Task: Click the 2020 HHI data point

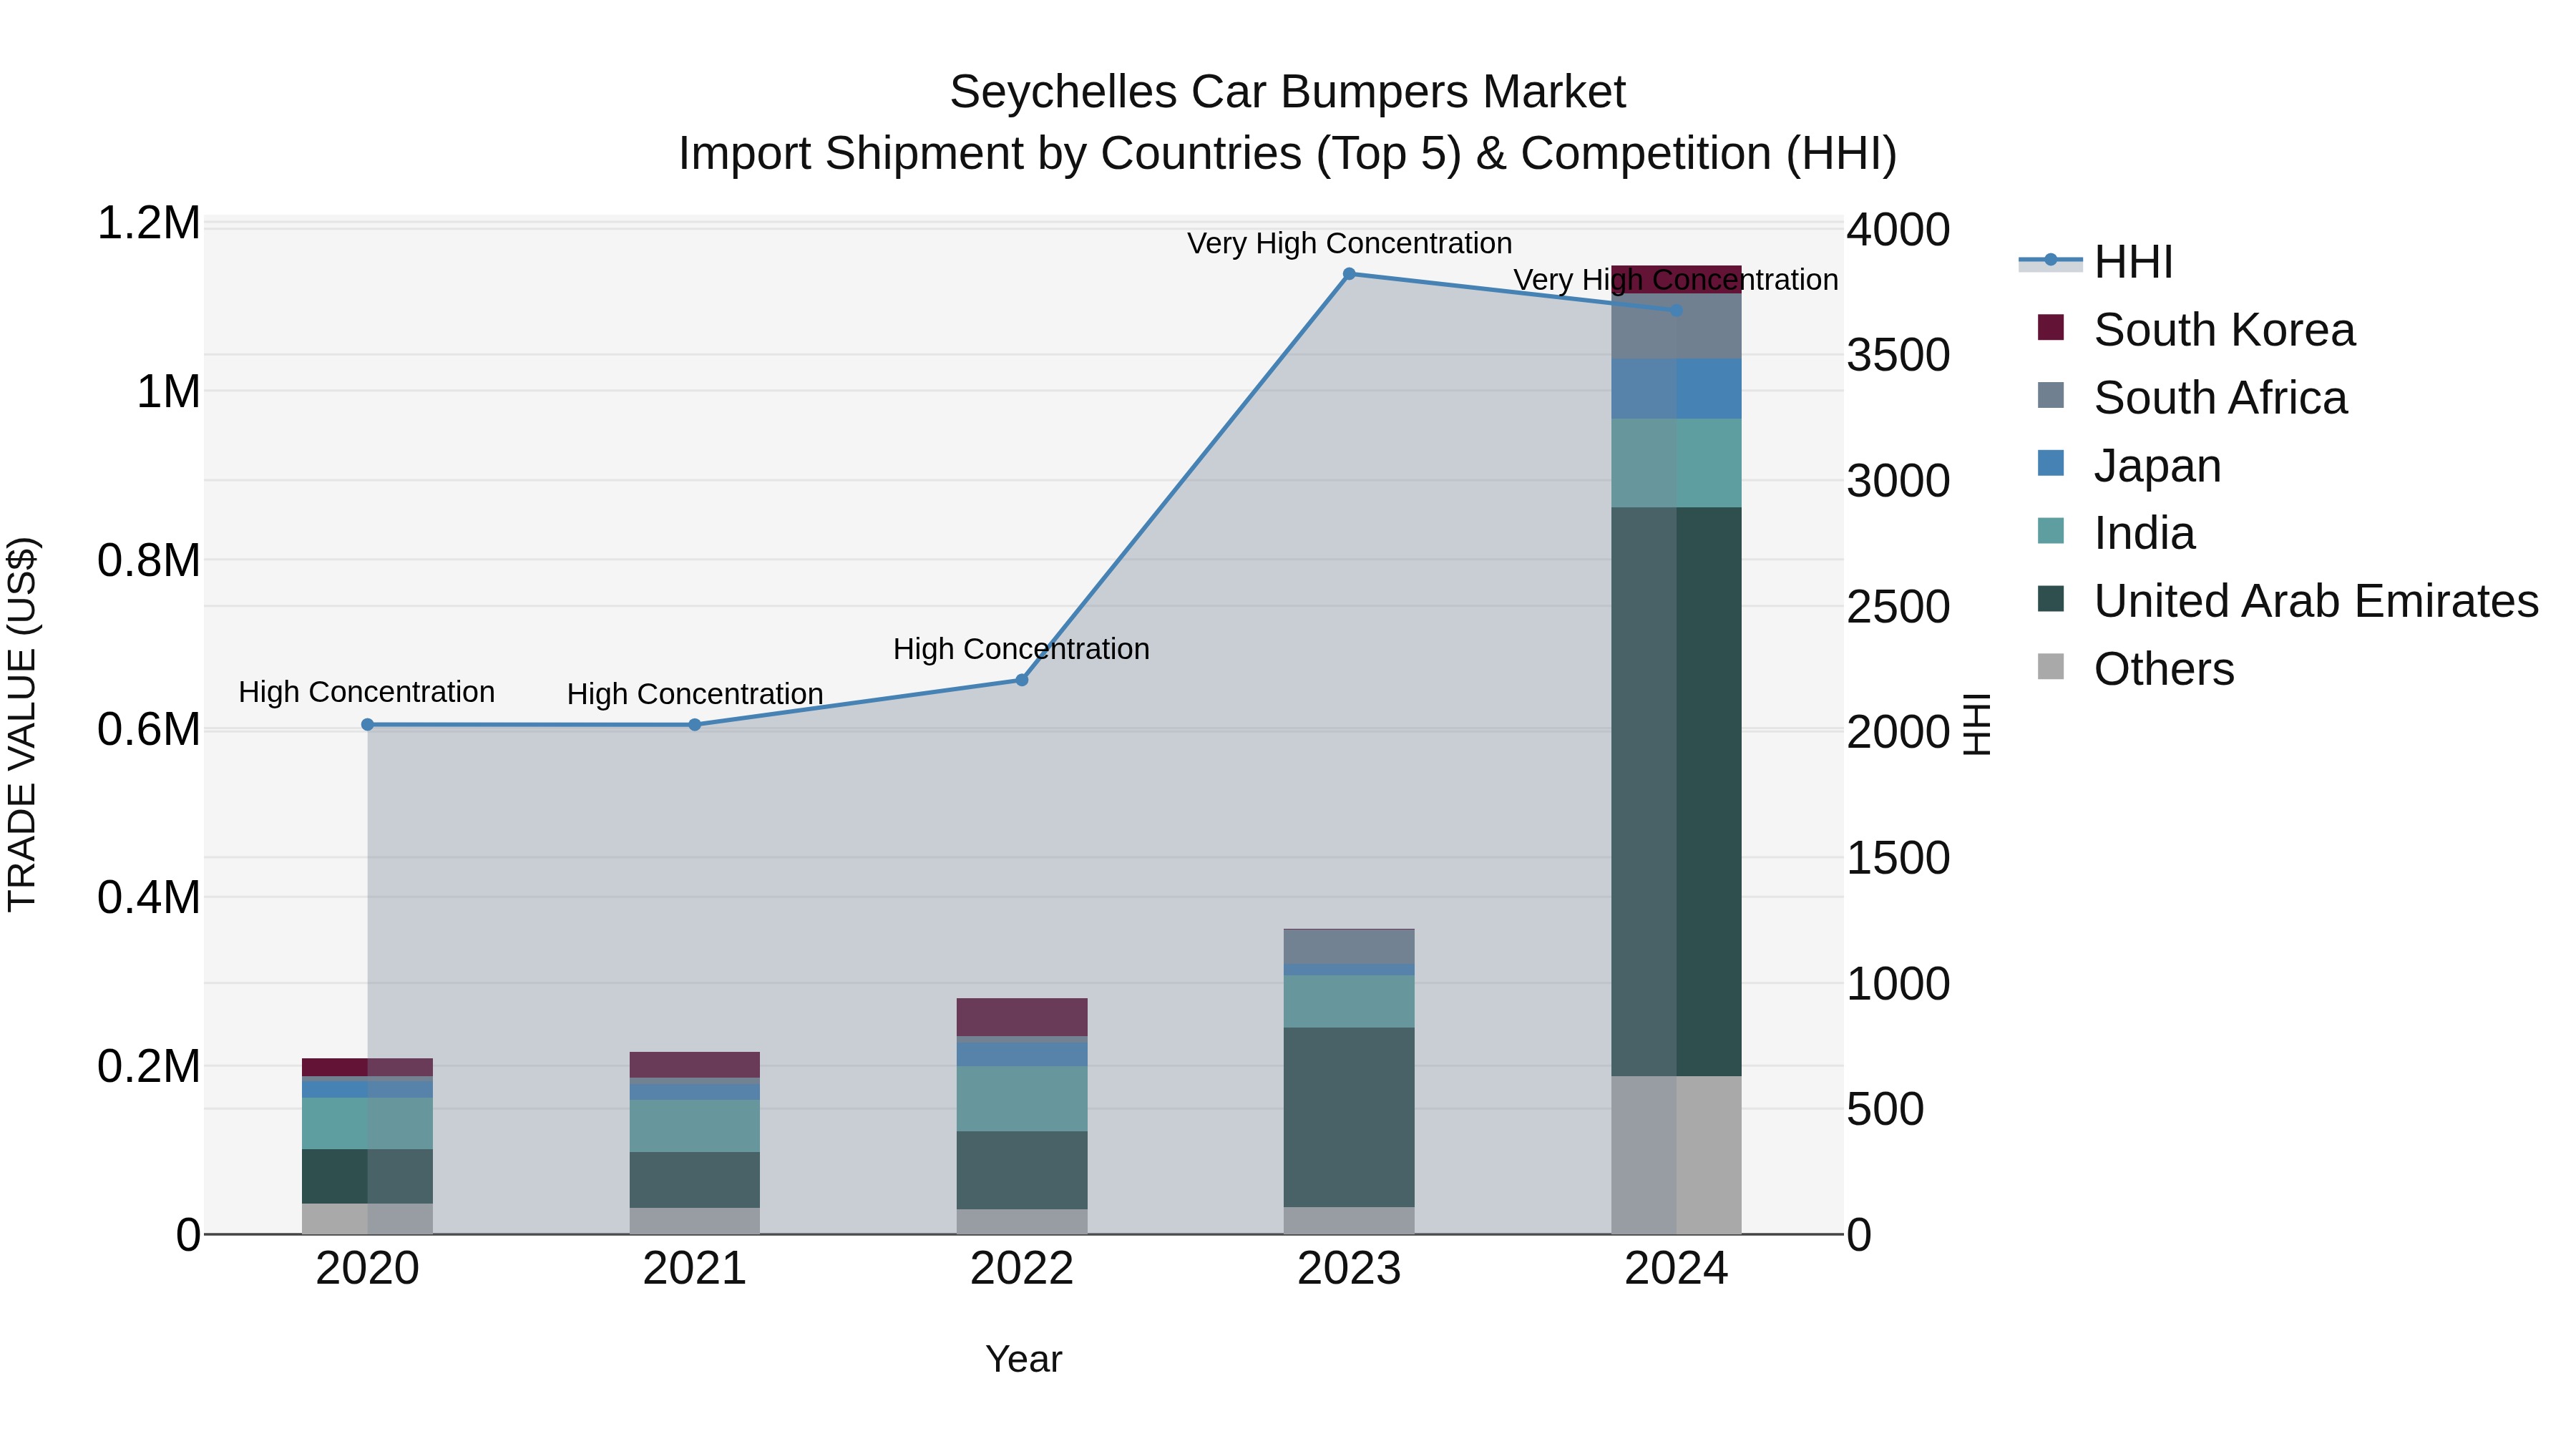Action: 367,725
